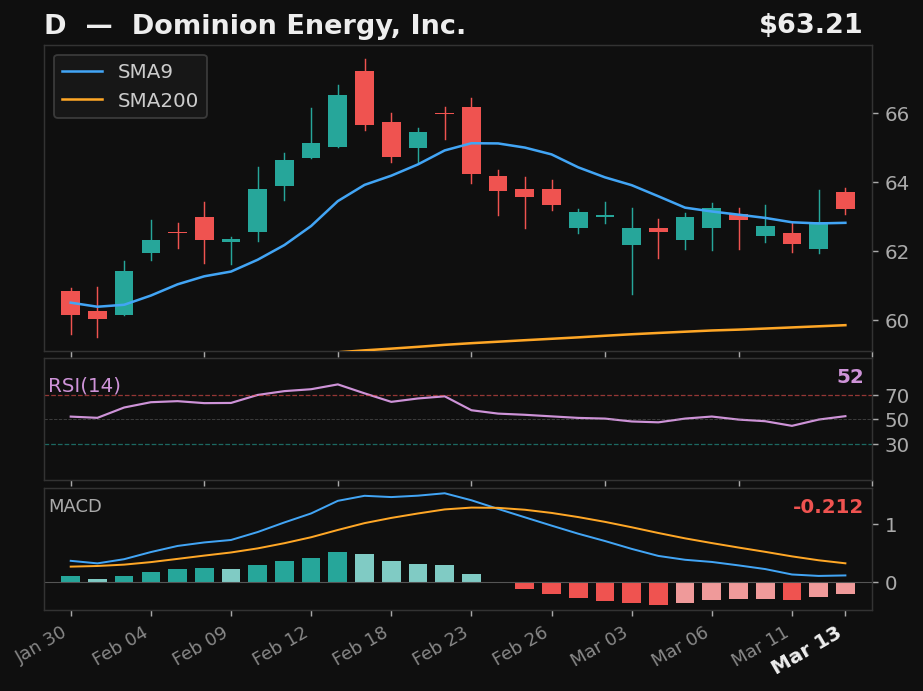The height and width of the screenshot is (691, 923).
Task: Click the first red candlestick for Jan 30
Action: click(x=71, y=303)
